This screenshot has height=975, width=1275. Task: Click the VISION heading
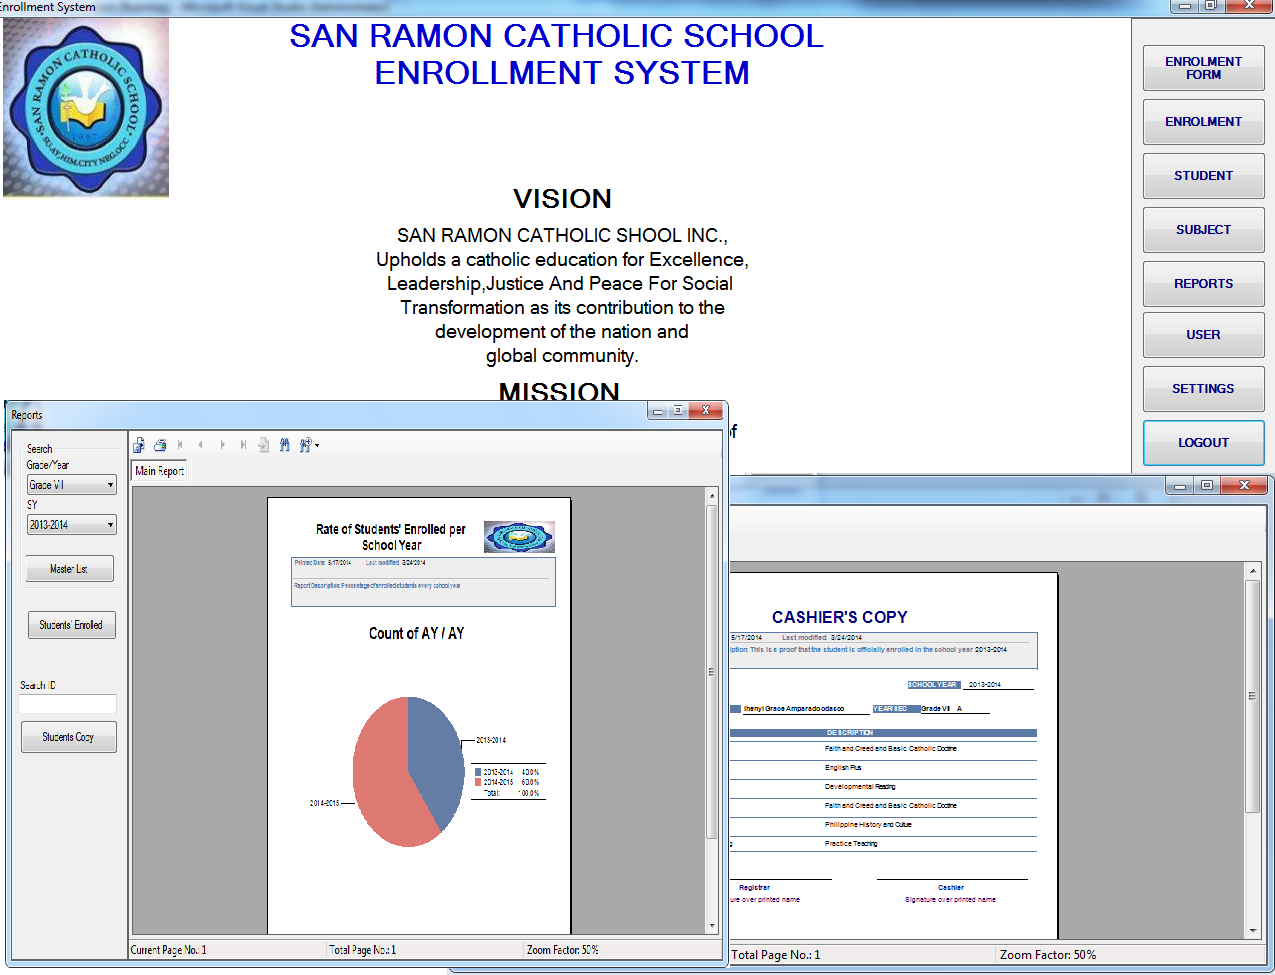click(562, 199)
